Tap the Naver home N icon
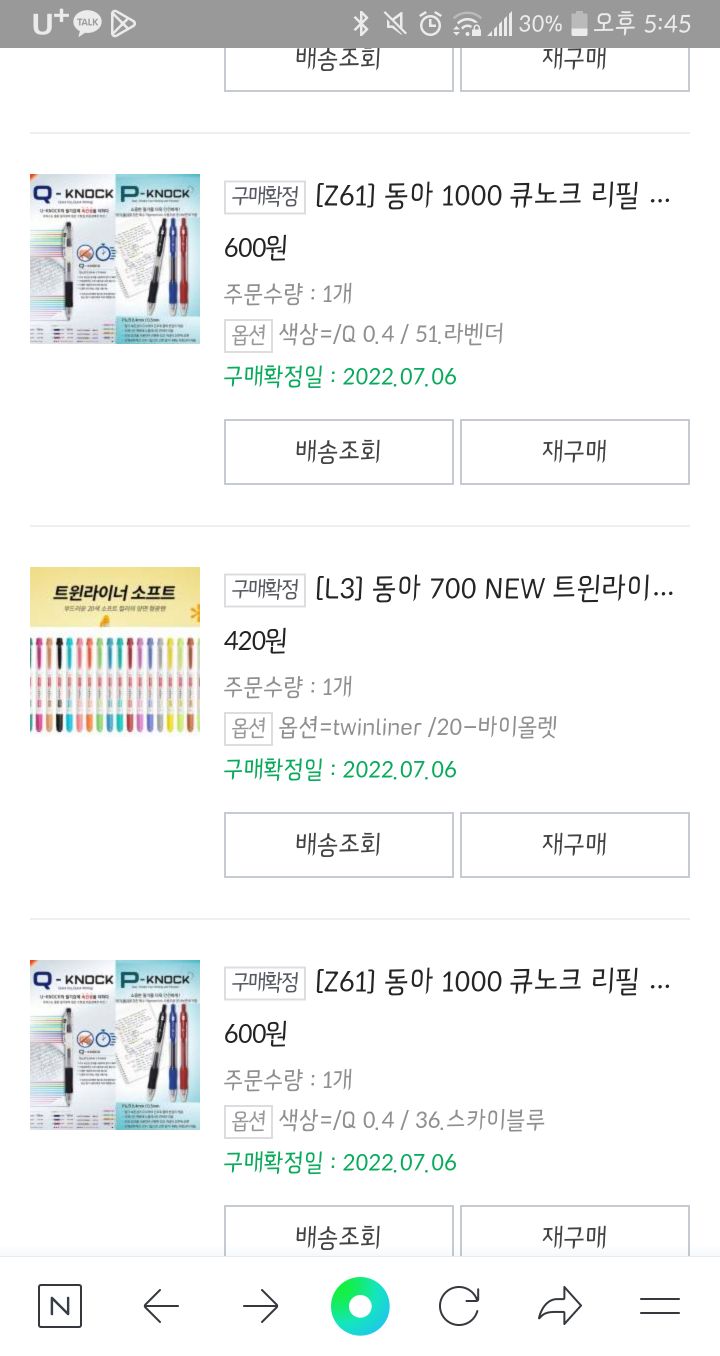The height and width of the screenshot is (1356, 720). pos(60,1306)
